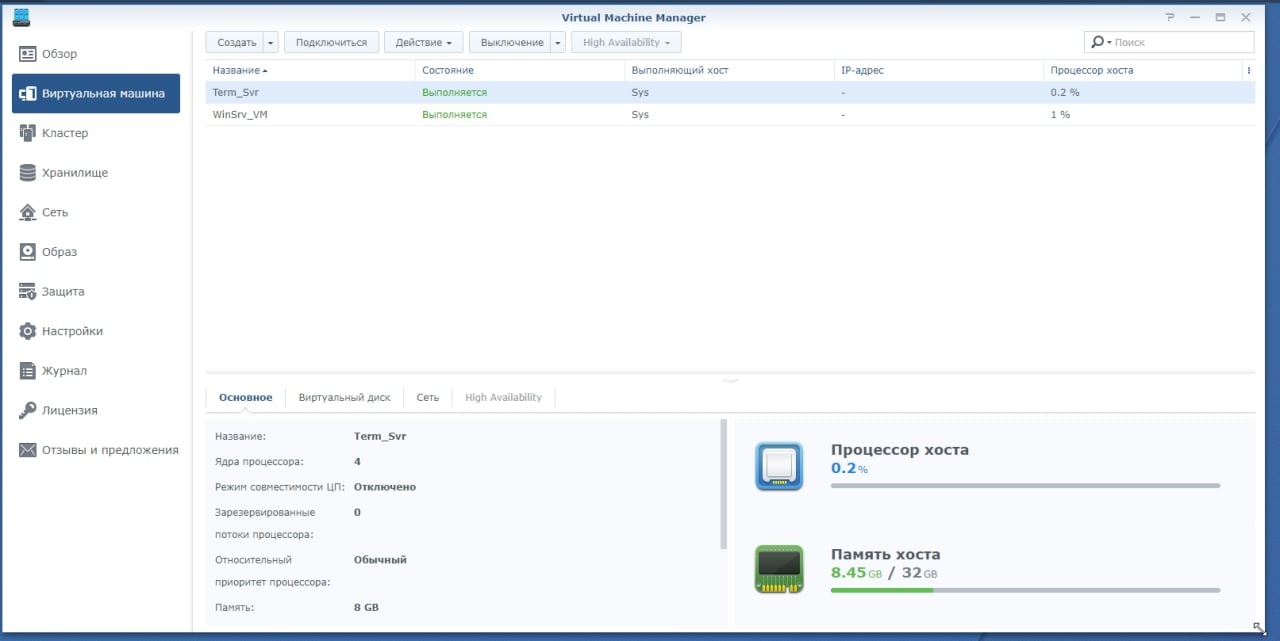This screenshot has width=1280, height=641.
Task: Open the Хранилище storage icon
Action: pyautogui.click(x=28, y=172)
